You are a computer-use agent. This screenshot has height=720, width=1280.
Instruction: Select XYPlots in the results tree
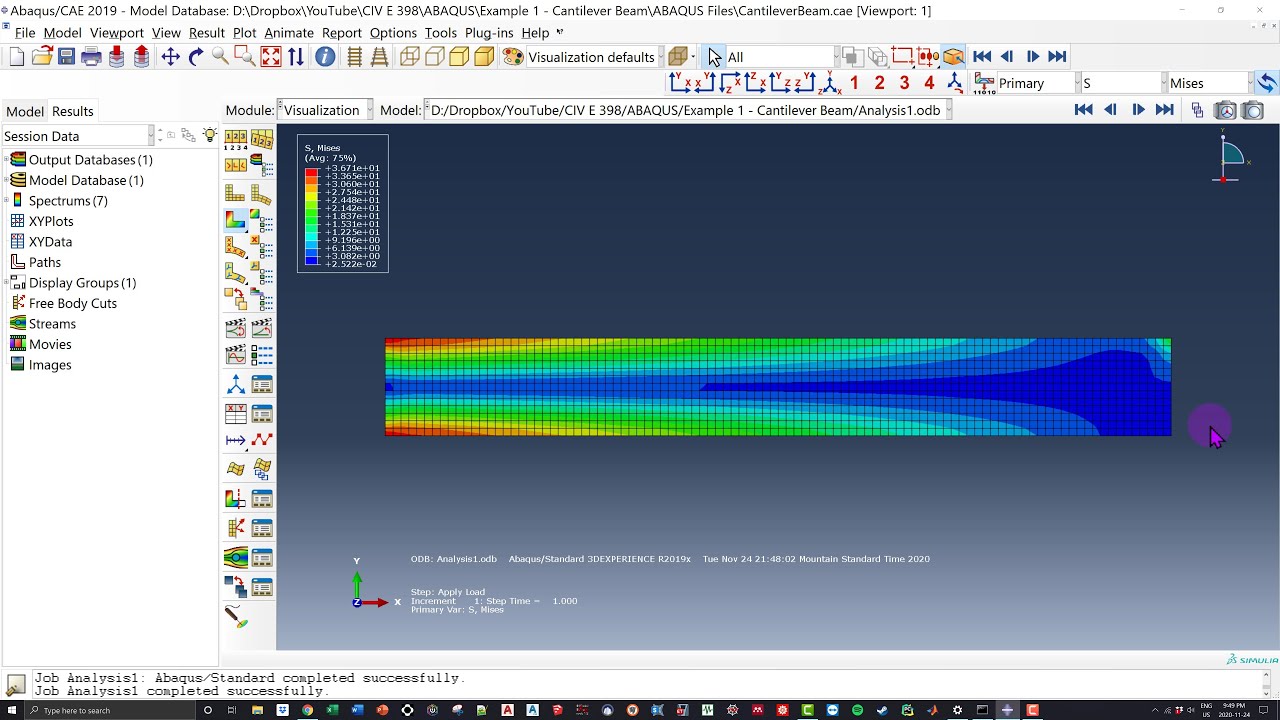click(x=51, y=221)
